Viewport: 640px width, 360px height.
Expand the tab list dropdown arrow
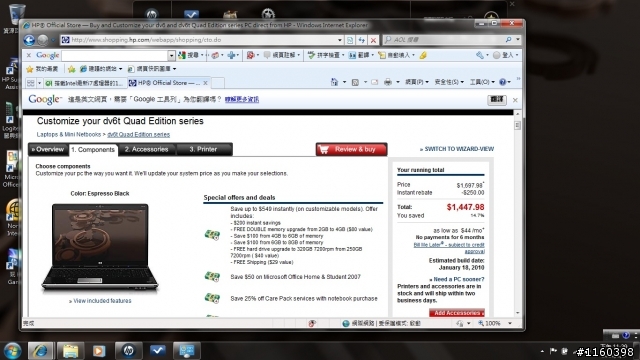pos(40,83)
